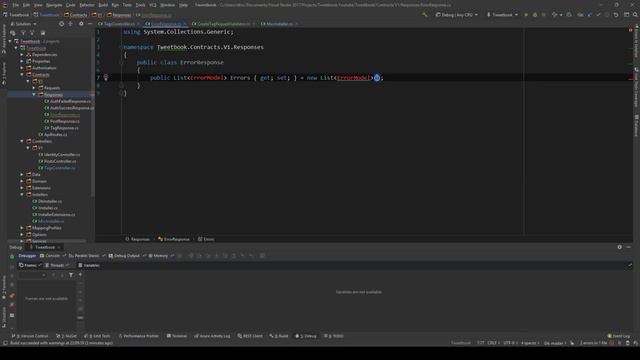The image size is (640, 360).
Task: Open the Build menu
Action: [x=103, y=5]
